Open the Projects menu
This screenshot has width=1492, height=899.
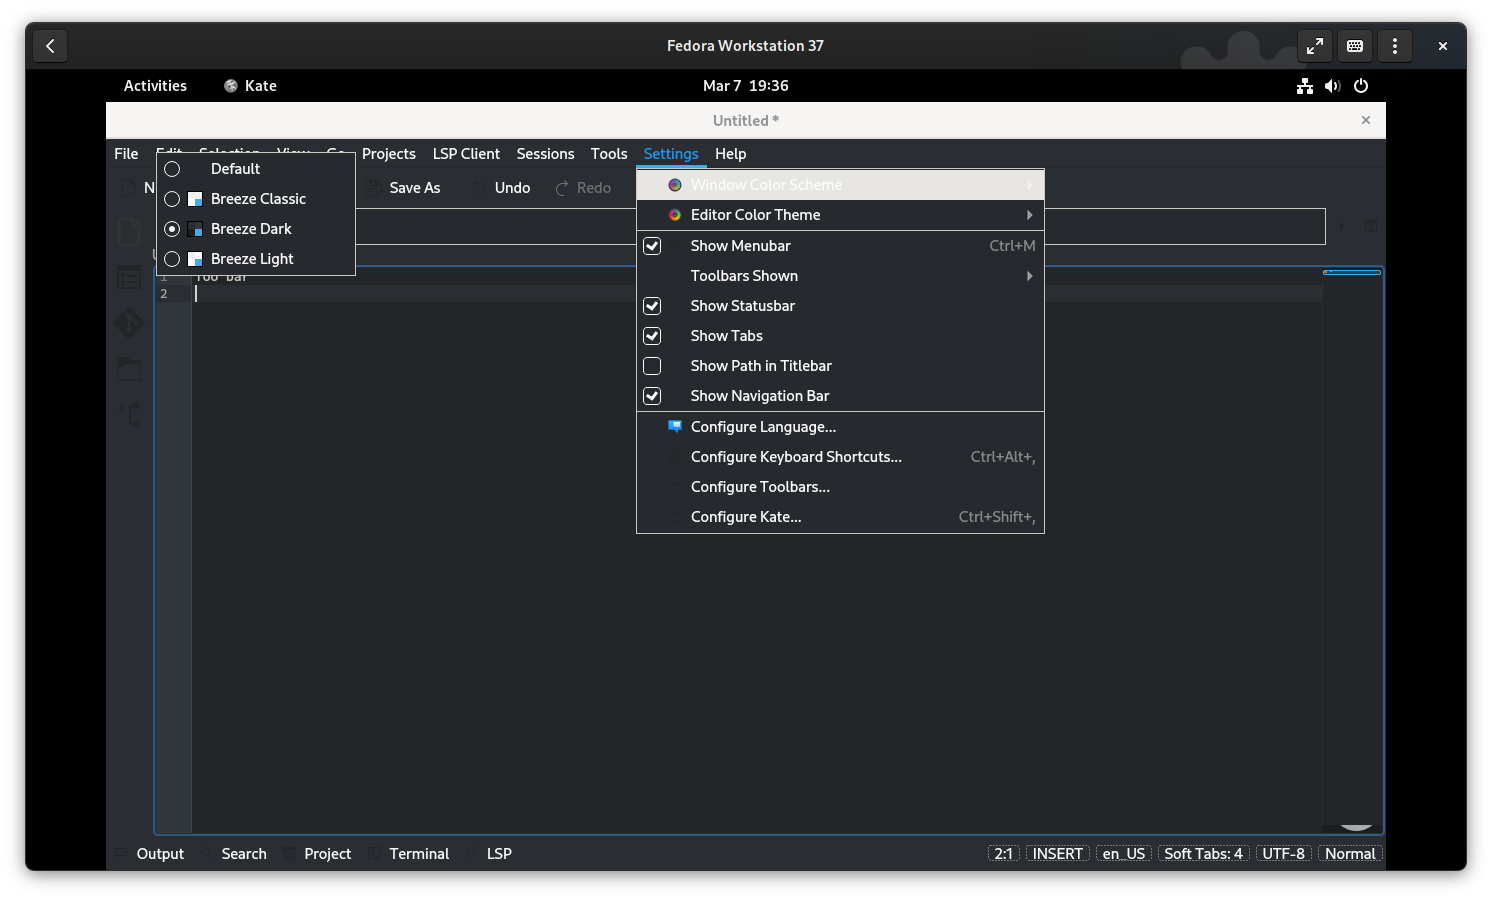(x=389, y=154)
